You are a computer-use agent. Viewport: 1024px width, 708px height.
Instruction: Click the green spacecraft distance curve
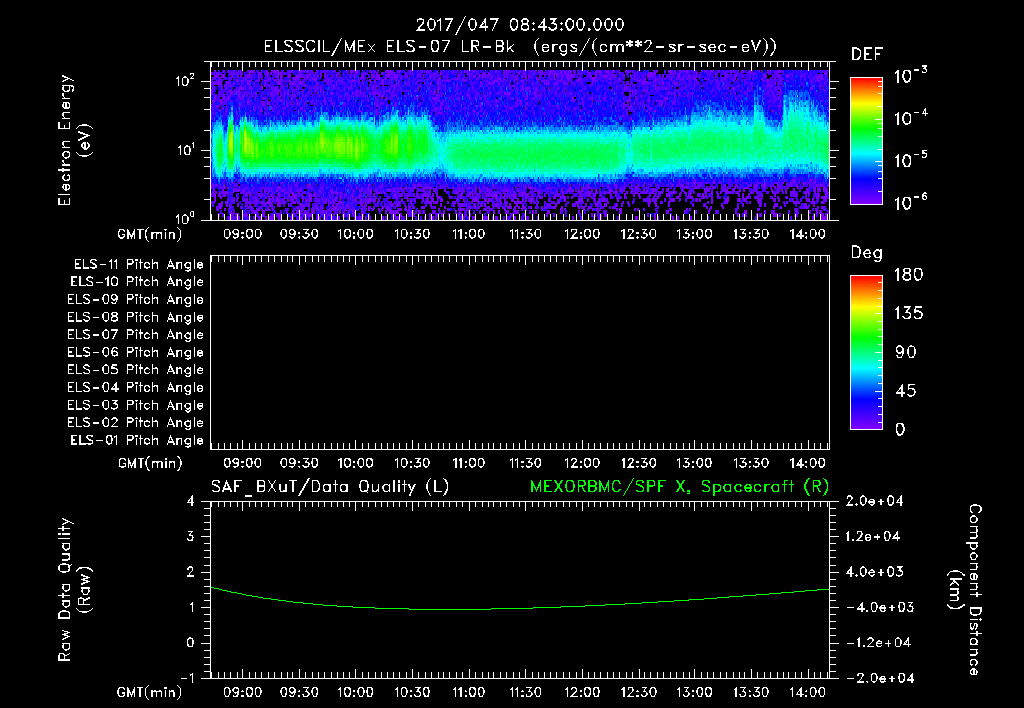point(520,607)
